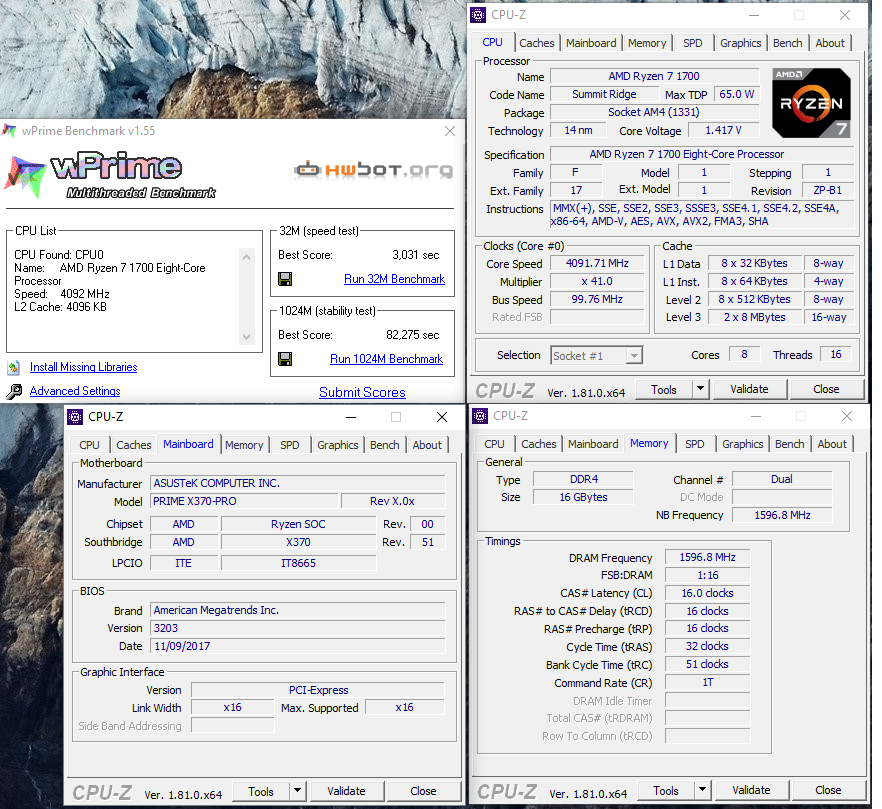Click Submit Scores link

(x=362, y=392)
